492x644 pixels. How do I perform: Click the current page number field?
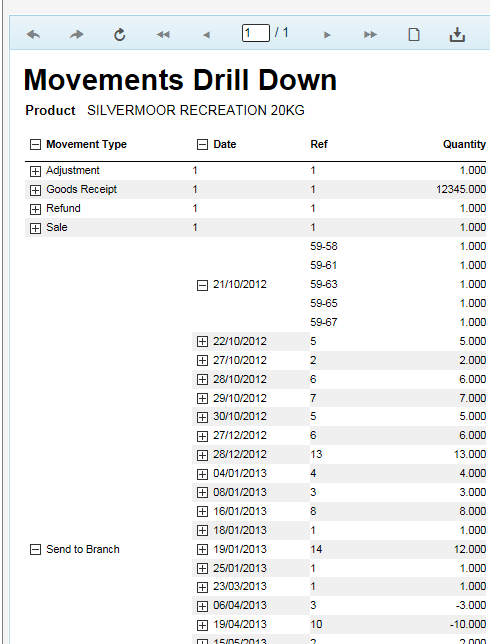255,33
